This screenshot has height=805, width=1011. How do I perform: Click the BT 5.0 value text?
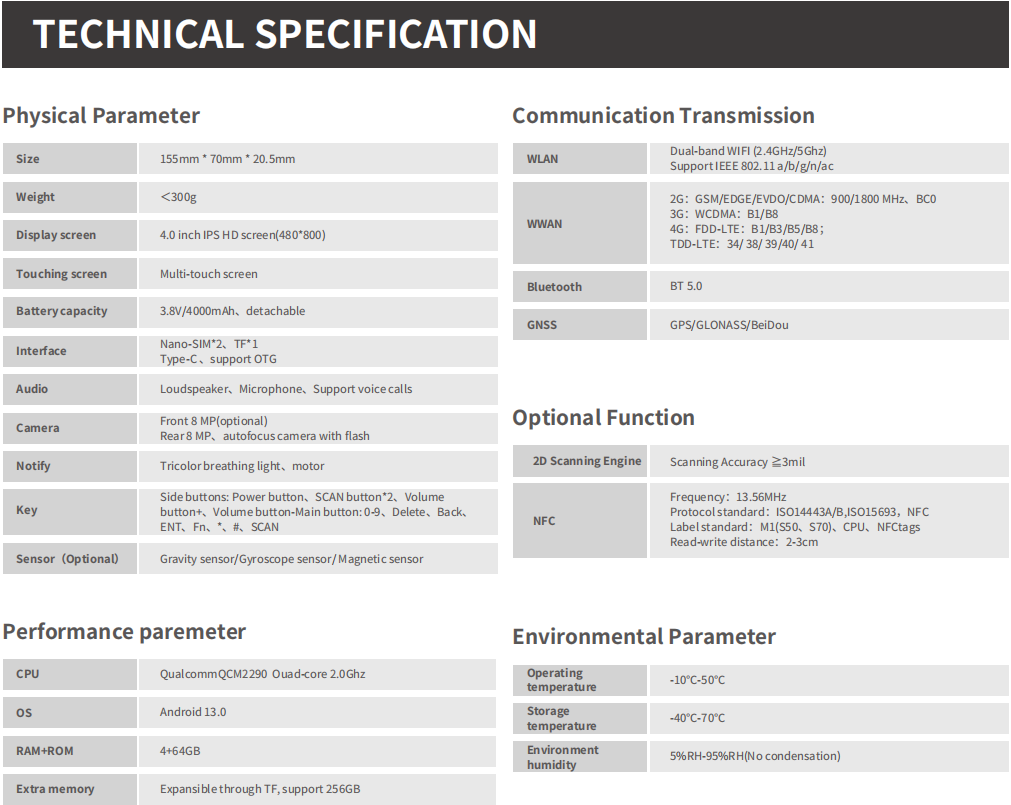686,286
